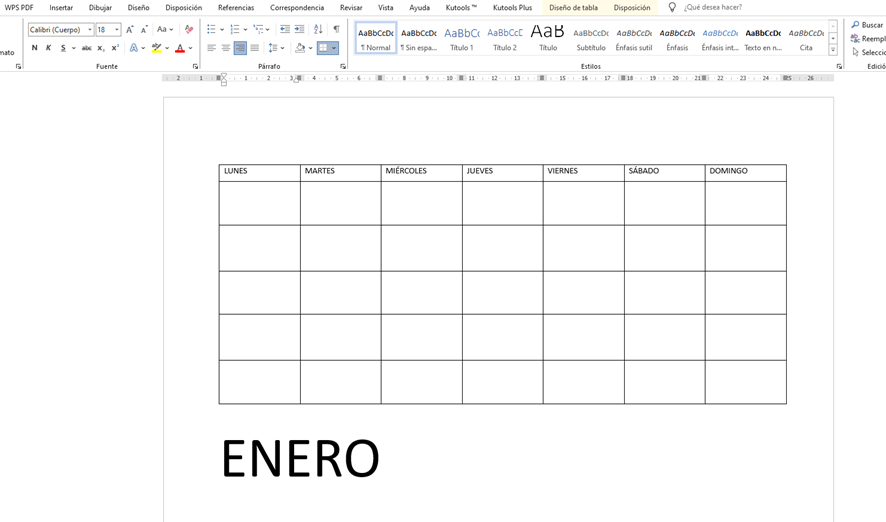This screenshot has width=886, height=522.
Task: Apply the Cita style
Action: tap(806, 38)
